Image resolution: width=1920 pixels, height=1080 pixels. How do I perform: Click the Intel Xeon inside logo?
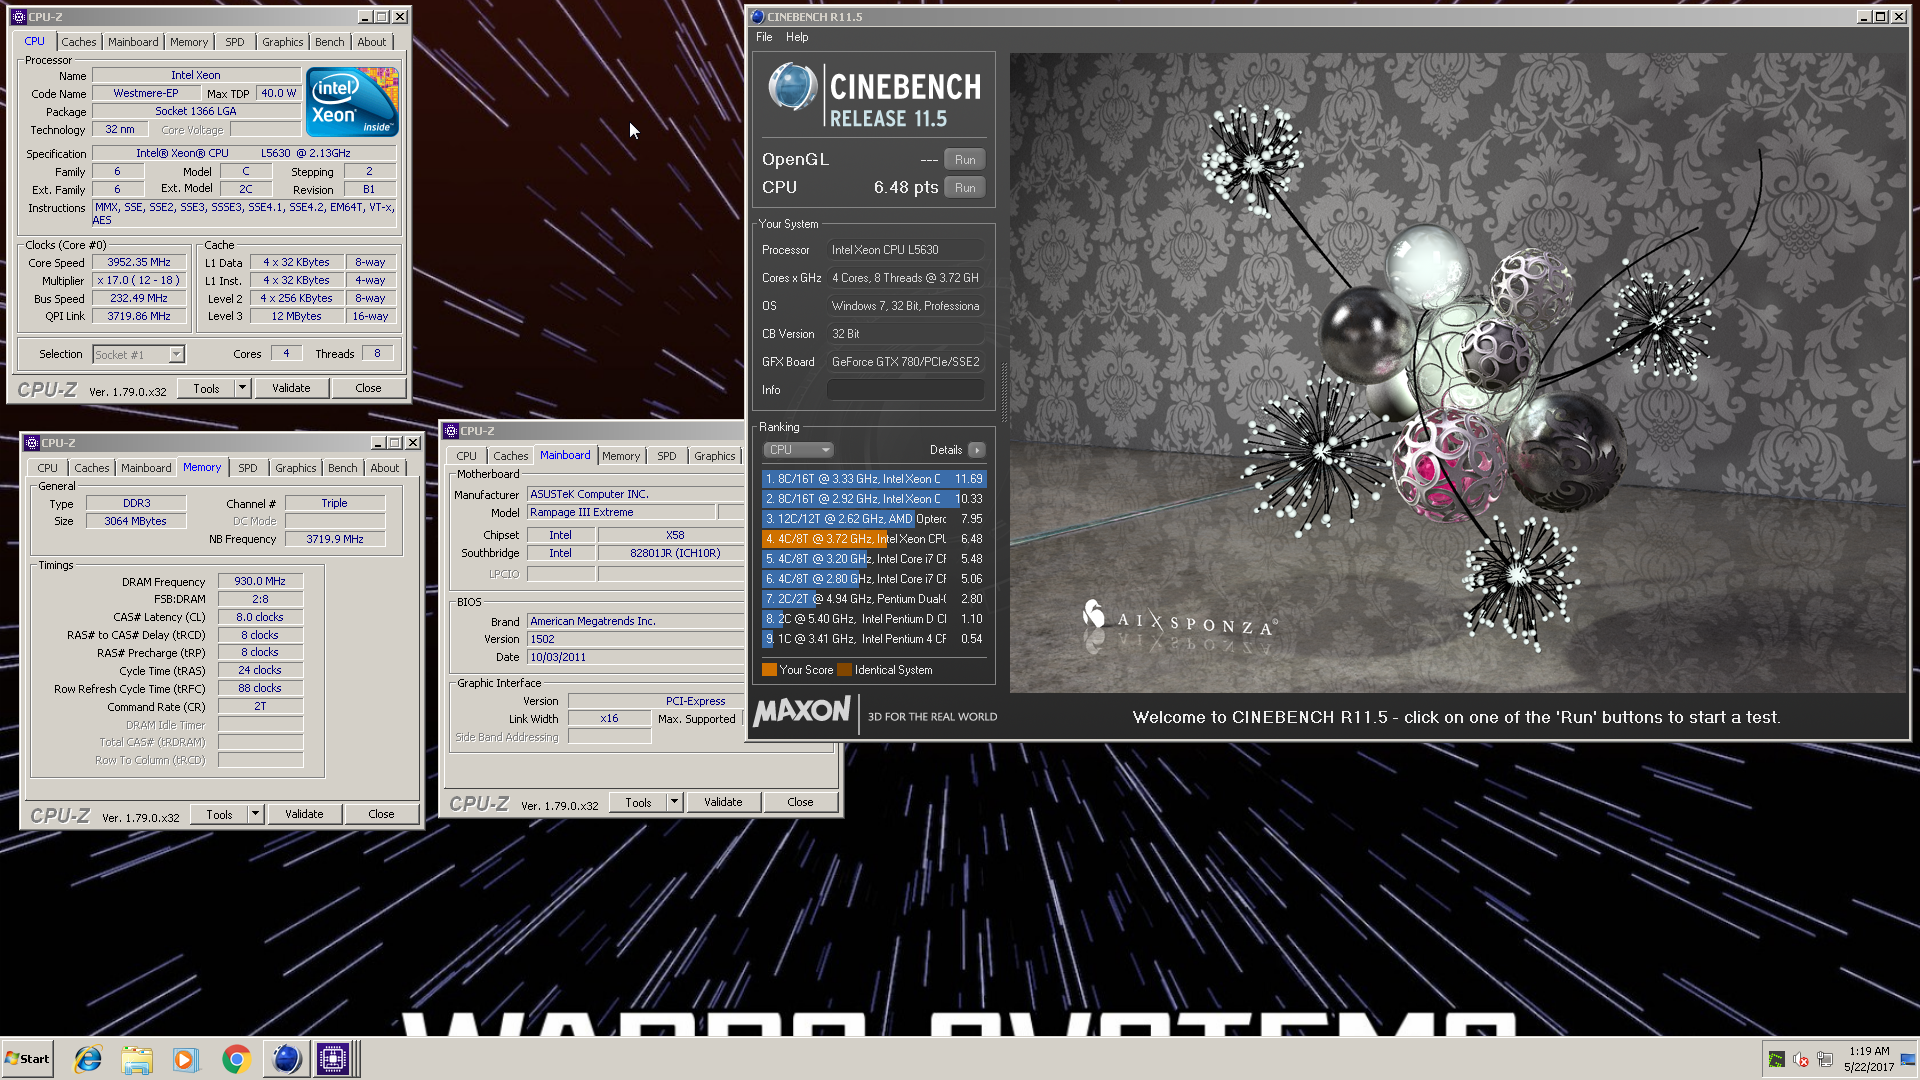pos(352,101)
